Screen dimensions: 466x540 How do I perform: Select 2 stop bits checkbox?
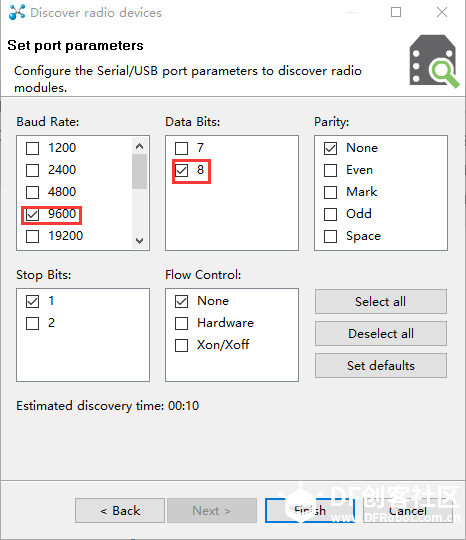[32, 323]
